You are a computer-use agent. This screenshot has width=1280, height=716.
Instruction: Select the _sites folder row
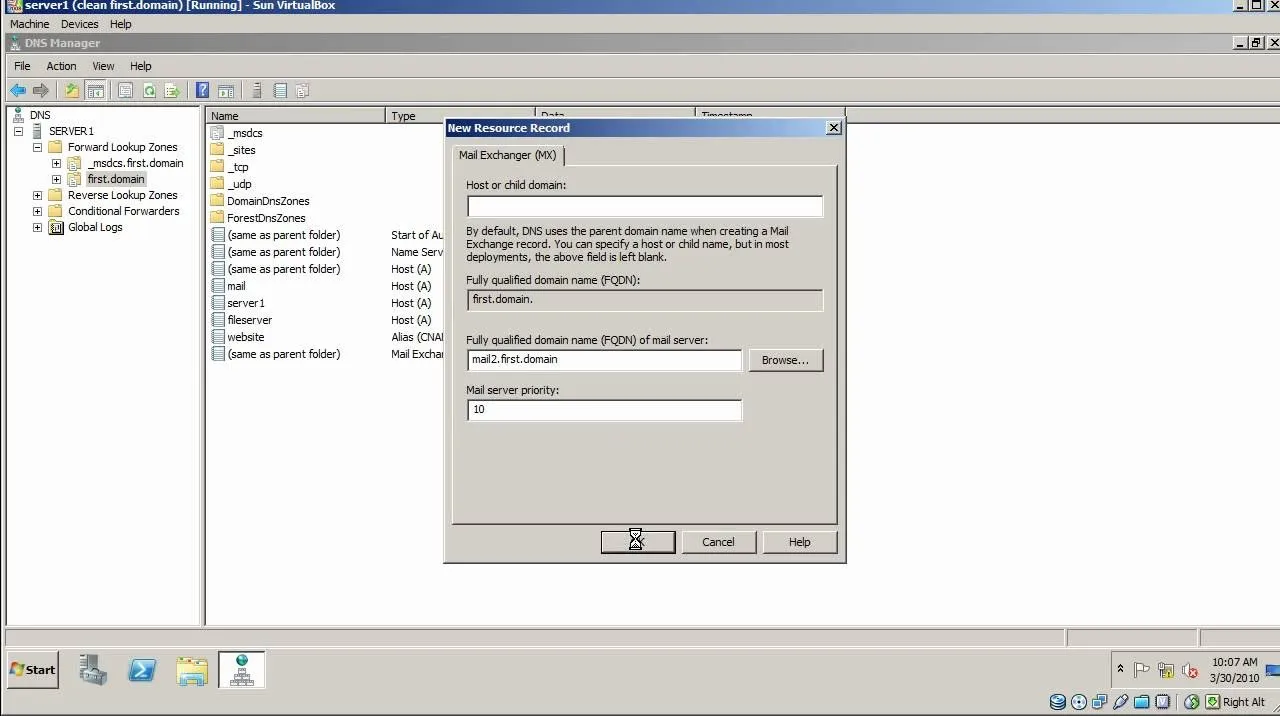[241, 150]
